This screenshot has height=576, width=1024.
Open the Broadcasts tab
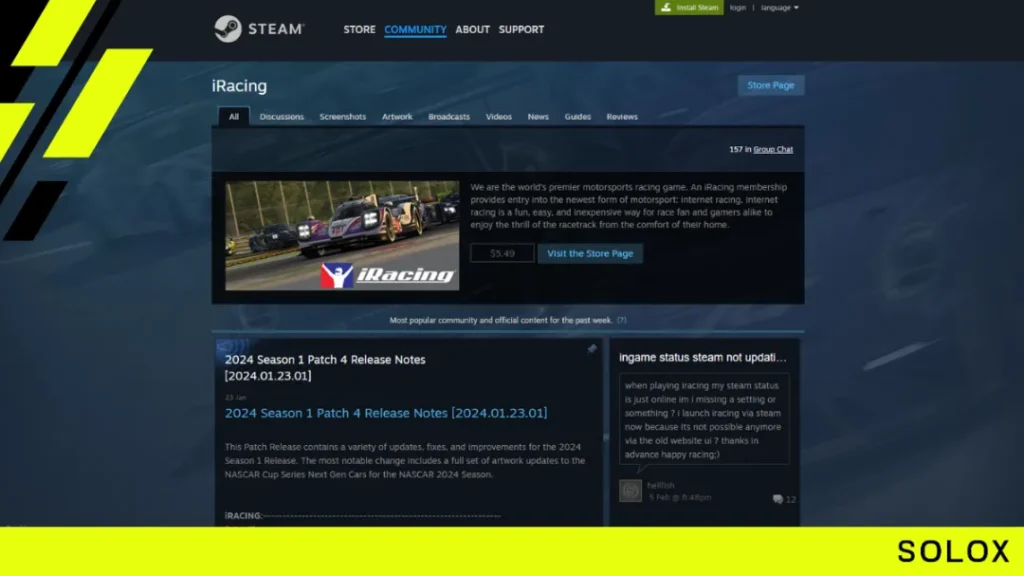pos(449,117)
